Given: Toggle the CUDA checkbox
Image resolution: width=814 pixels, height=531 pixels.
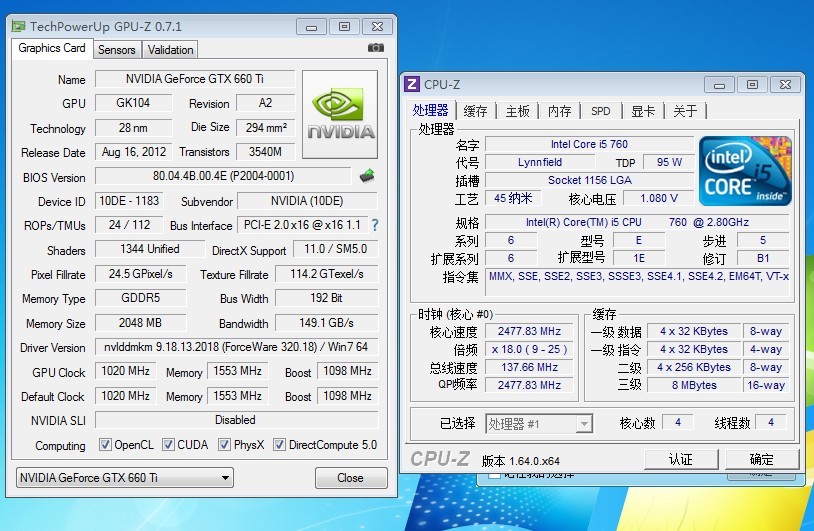Looking at the screenshot, I should tap(168, 444).
